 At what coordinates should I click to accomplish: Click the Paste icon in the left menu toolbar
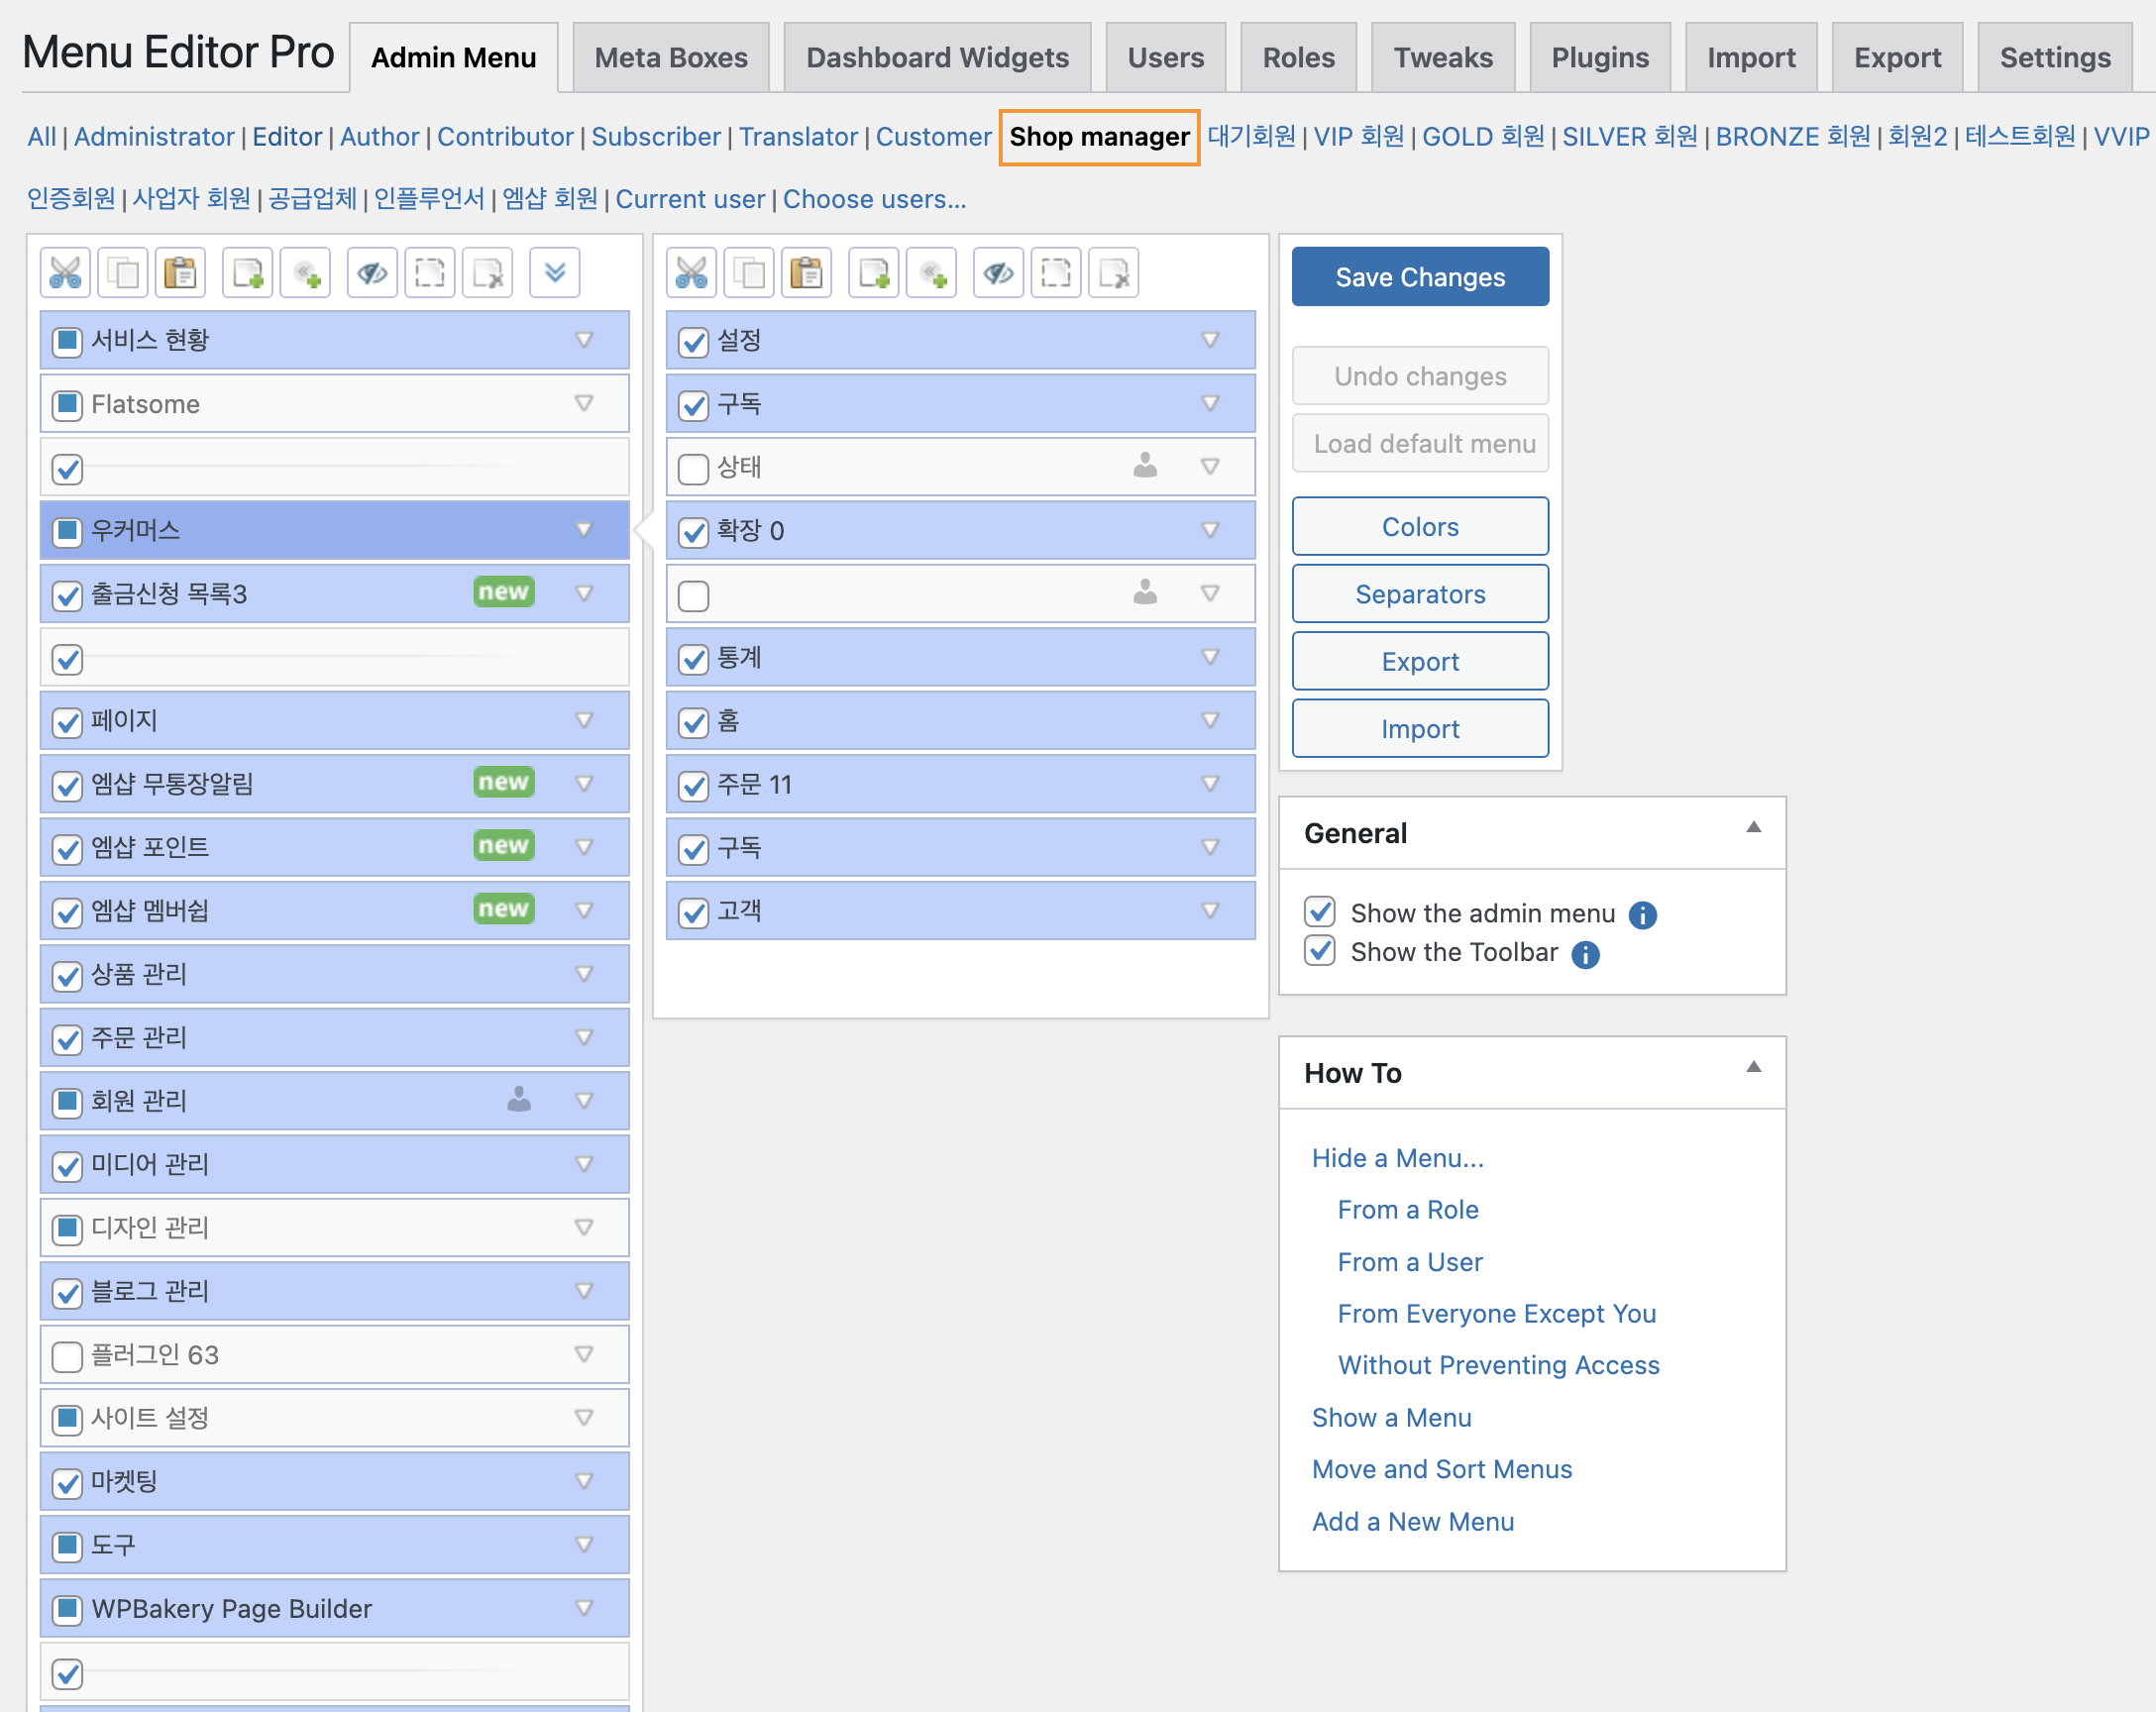click(180, 273)
